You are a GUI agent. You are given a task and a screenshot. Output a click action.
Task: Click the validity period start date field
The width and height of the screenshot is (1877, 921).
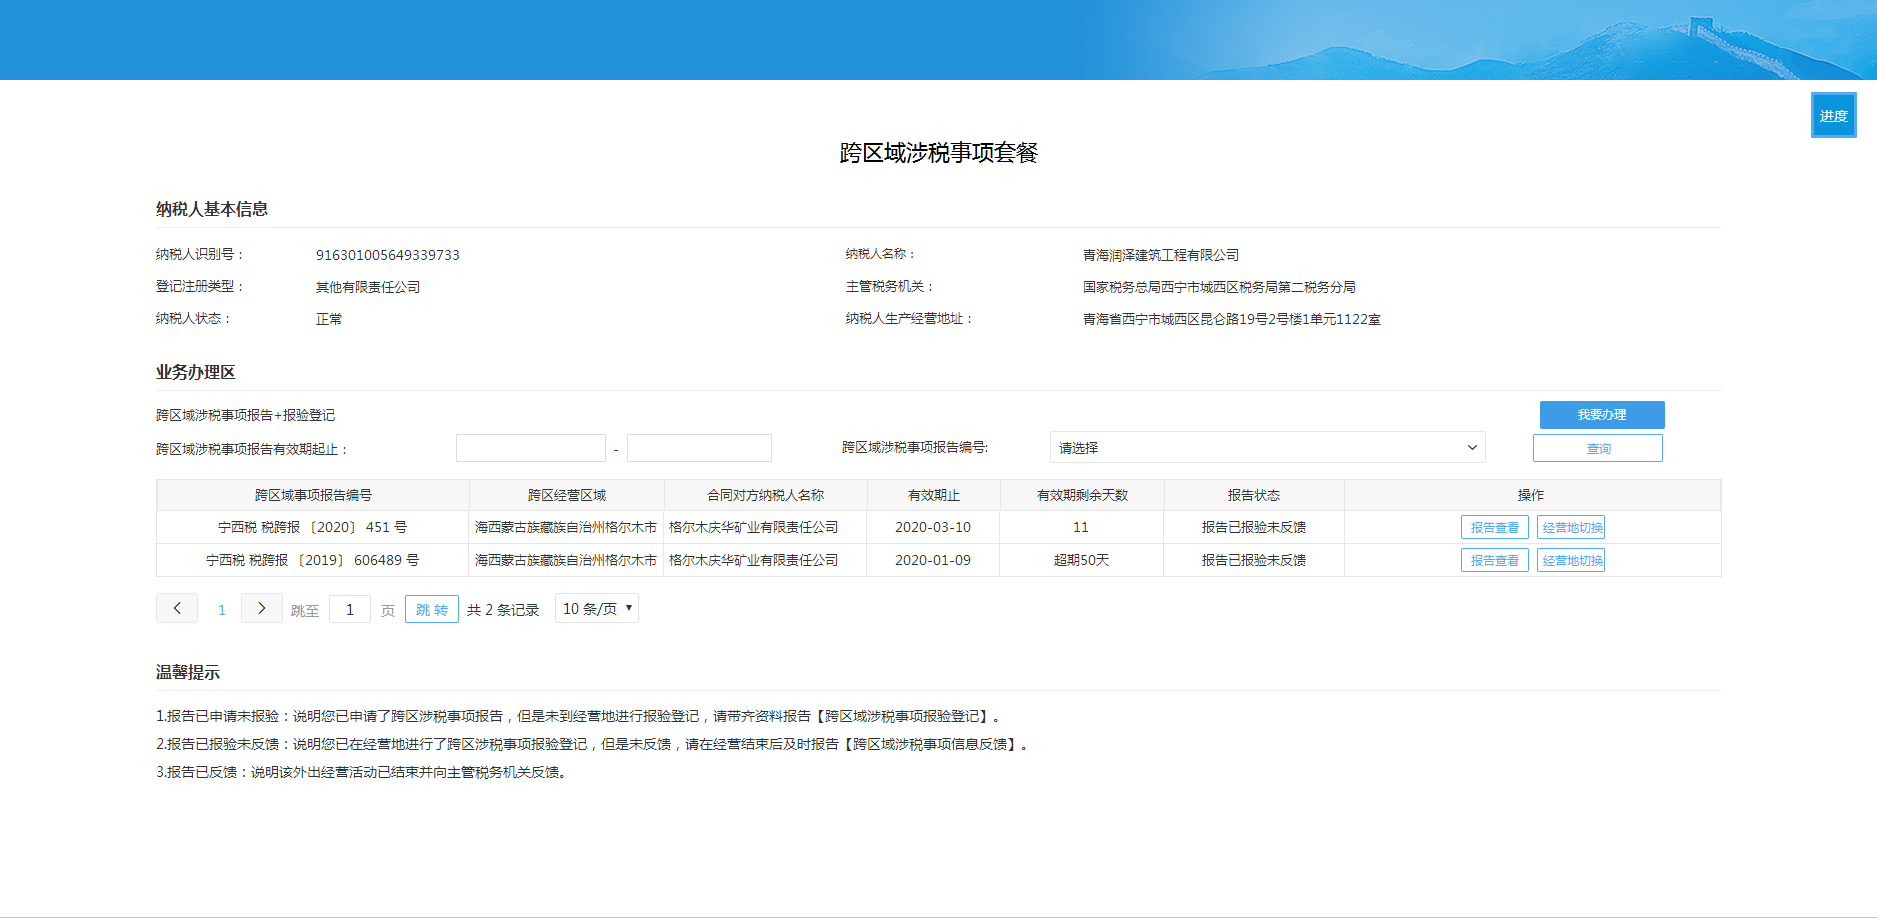531,448
